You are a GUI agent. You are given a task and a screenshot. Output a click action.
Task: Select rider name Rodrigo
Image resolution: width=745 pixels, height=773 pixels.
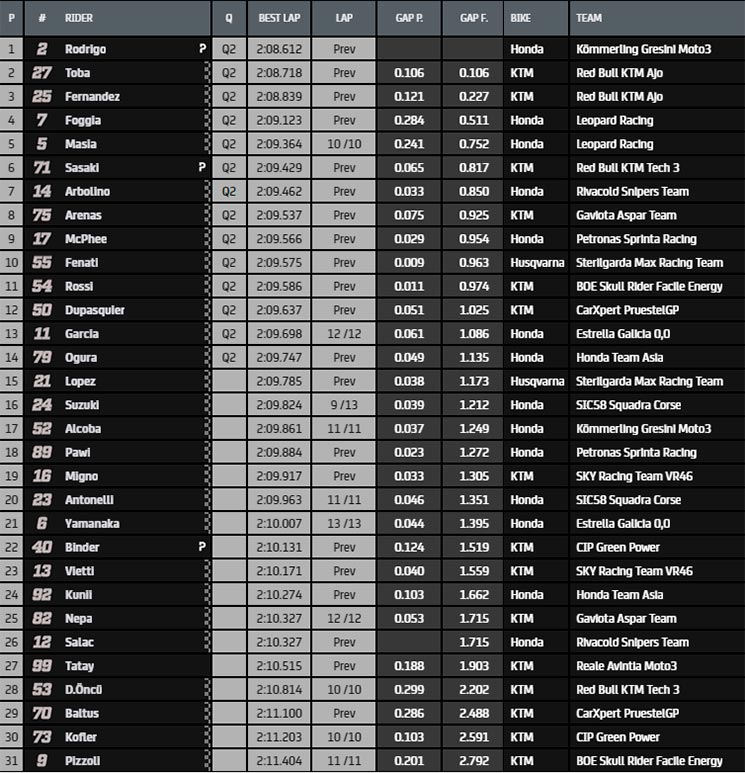tap(85, 49)
